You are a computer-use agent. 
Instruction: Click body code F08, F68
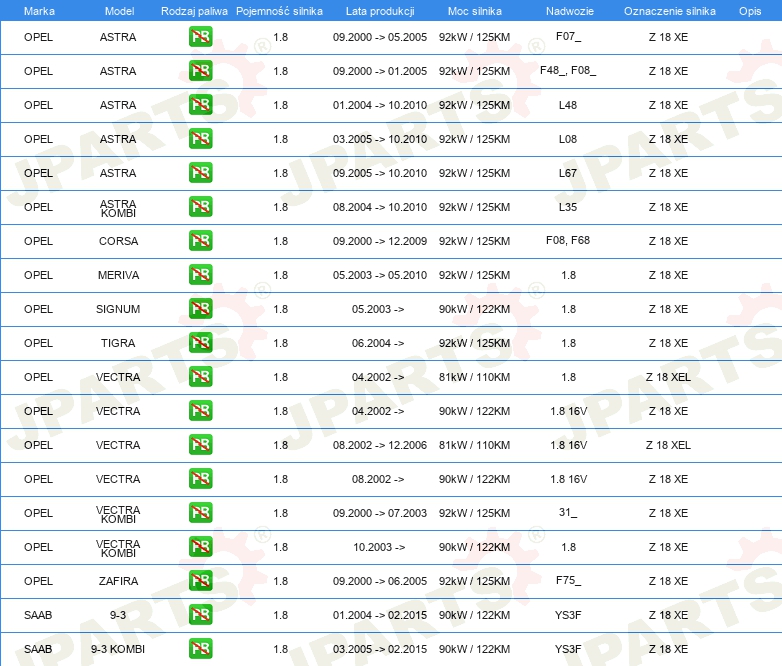point(568,240)
